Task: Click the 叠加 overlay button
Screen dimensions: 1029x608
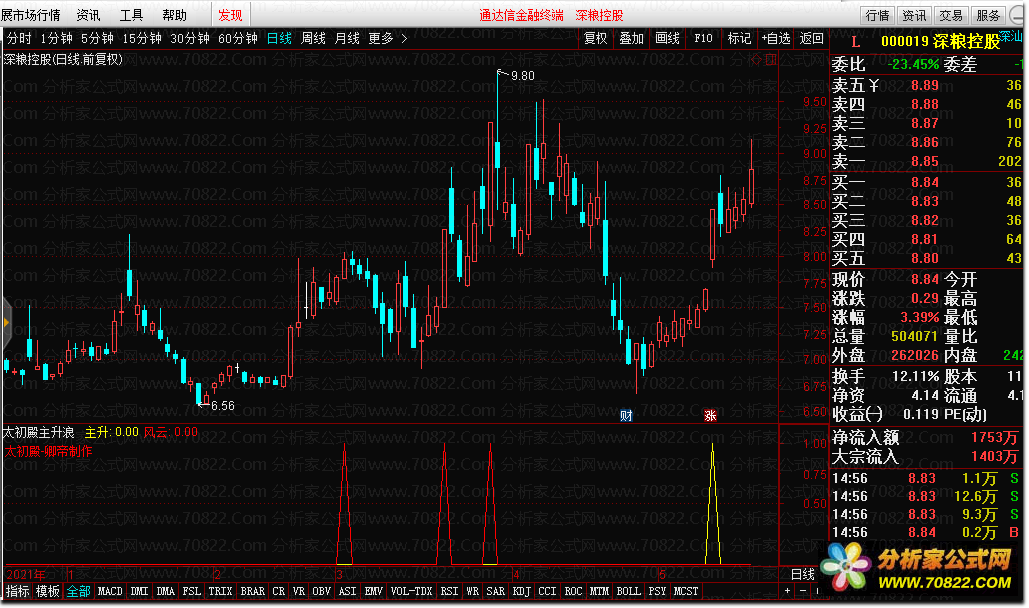Action: click(x=631, y=39)
